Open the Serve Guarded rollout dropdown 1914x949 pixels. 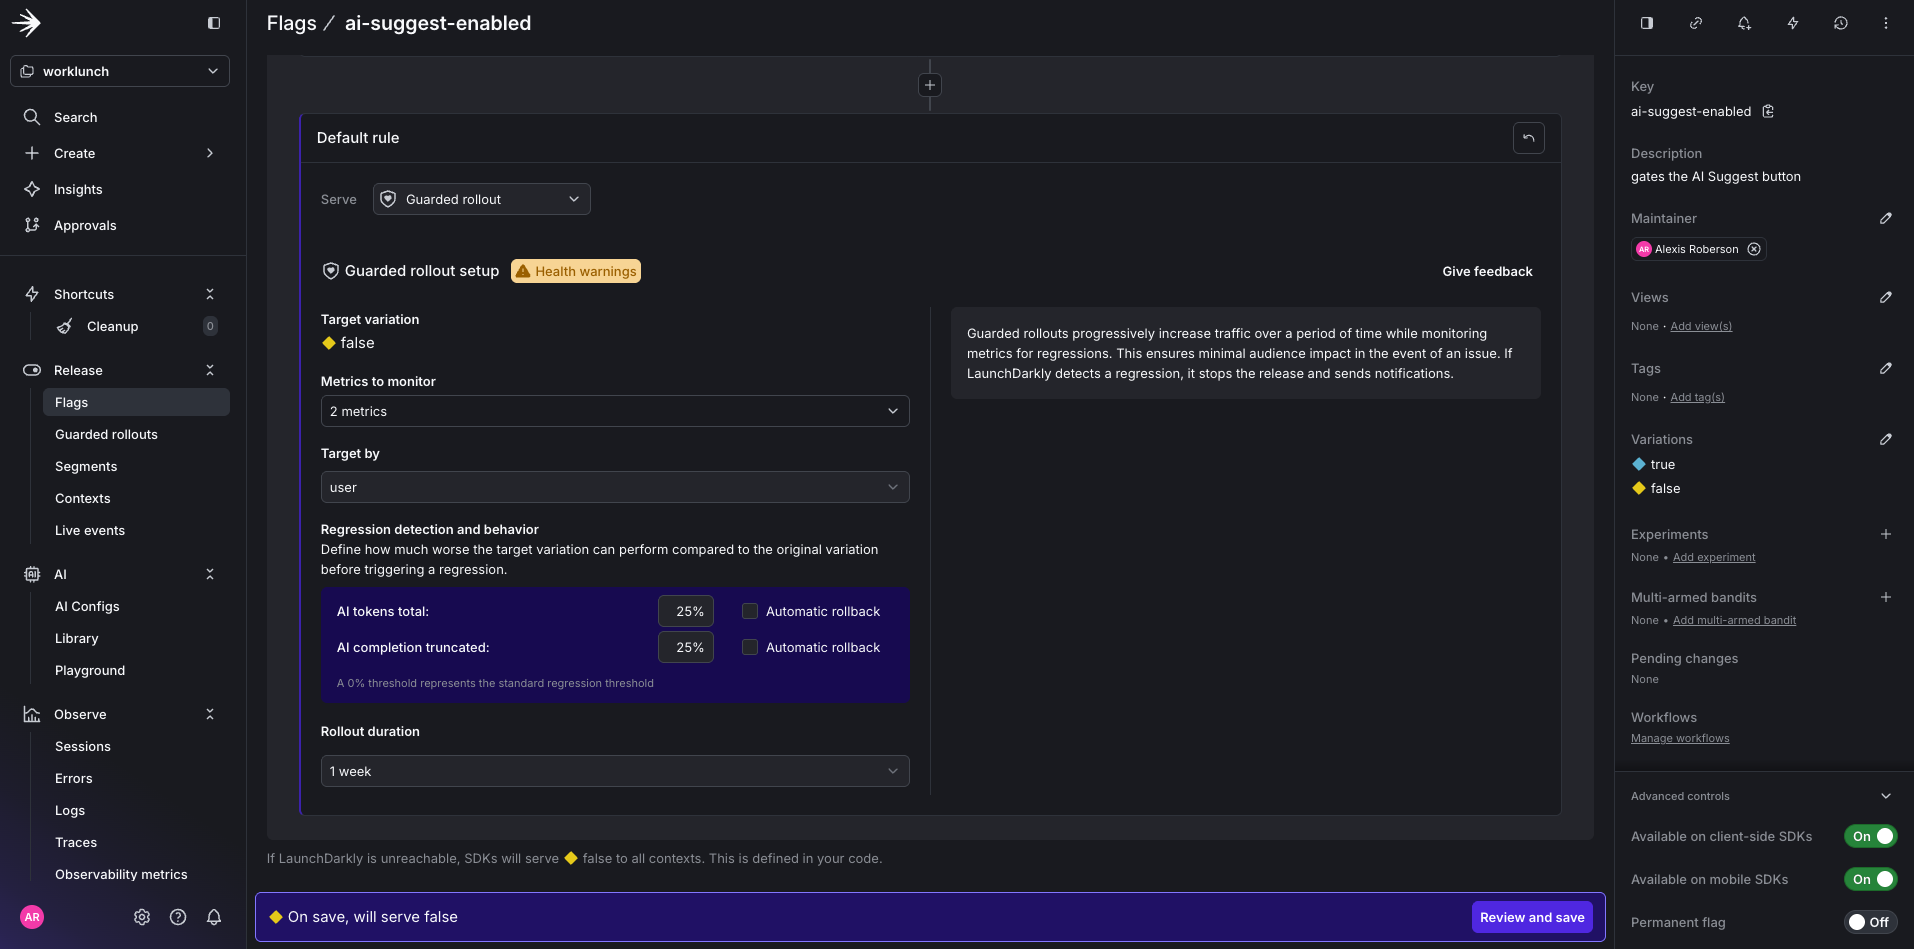tap(482, 199)
